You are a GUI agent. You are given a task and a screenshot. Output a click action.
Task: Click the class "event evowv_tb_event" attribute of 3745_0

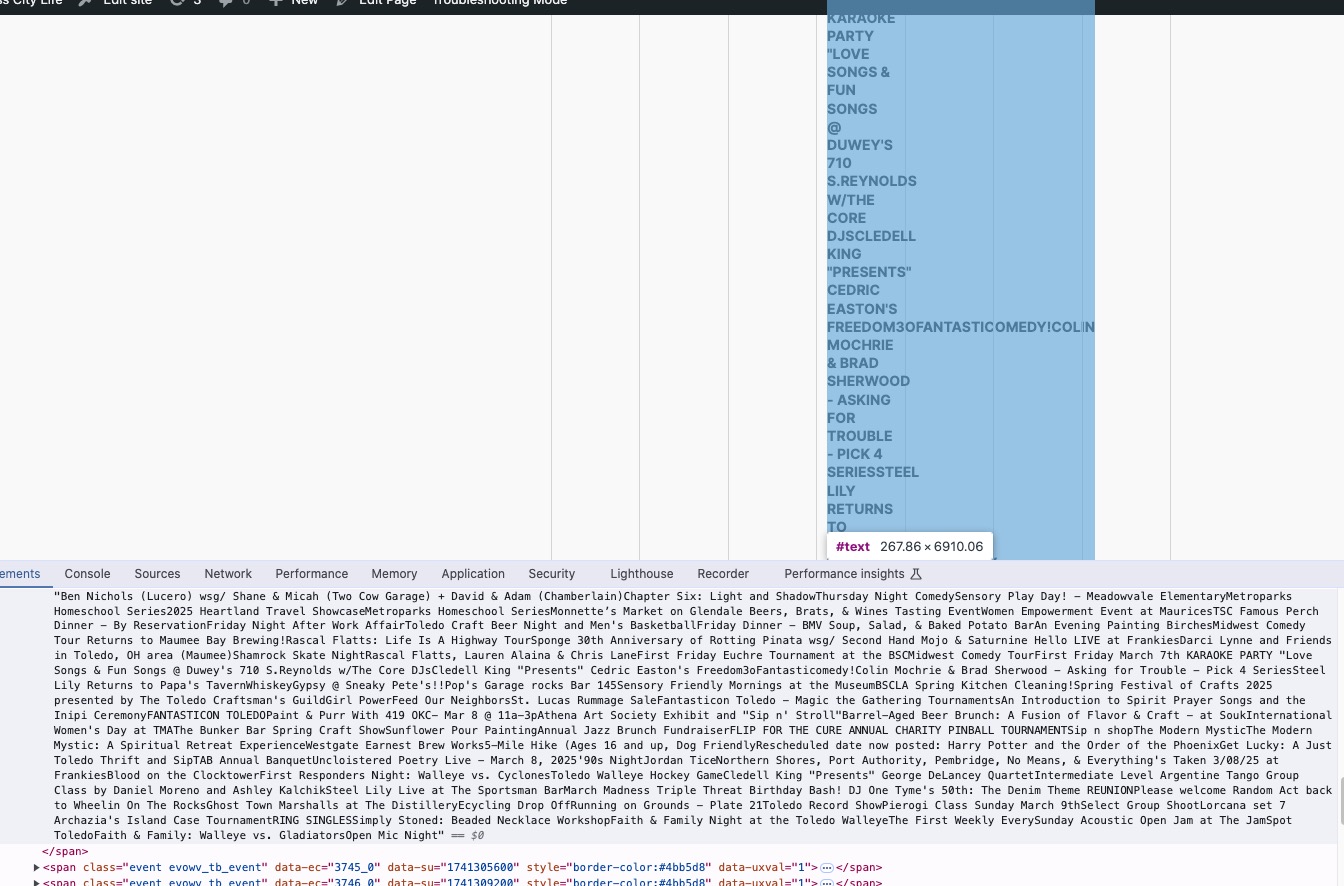[x=175, y=868]
